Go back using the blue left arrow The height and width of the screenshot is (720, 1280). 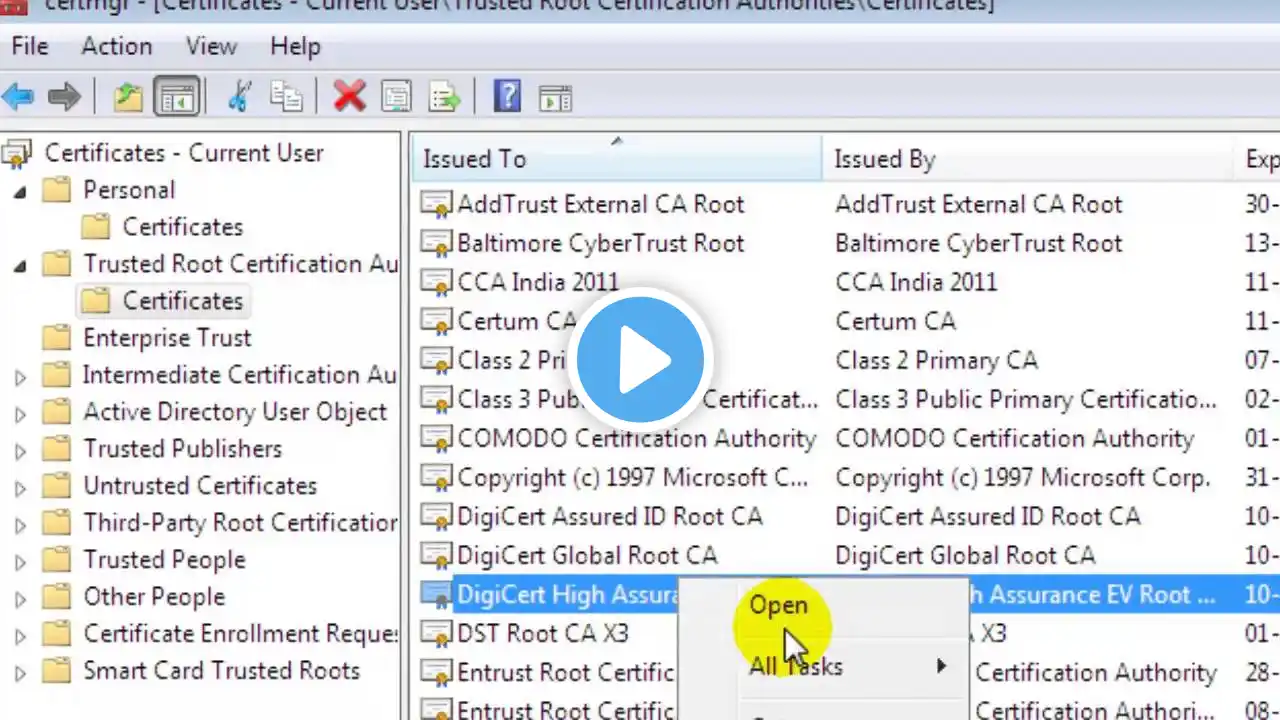pyautogui.click(x=18, y=97)
